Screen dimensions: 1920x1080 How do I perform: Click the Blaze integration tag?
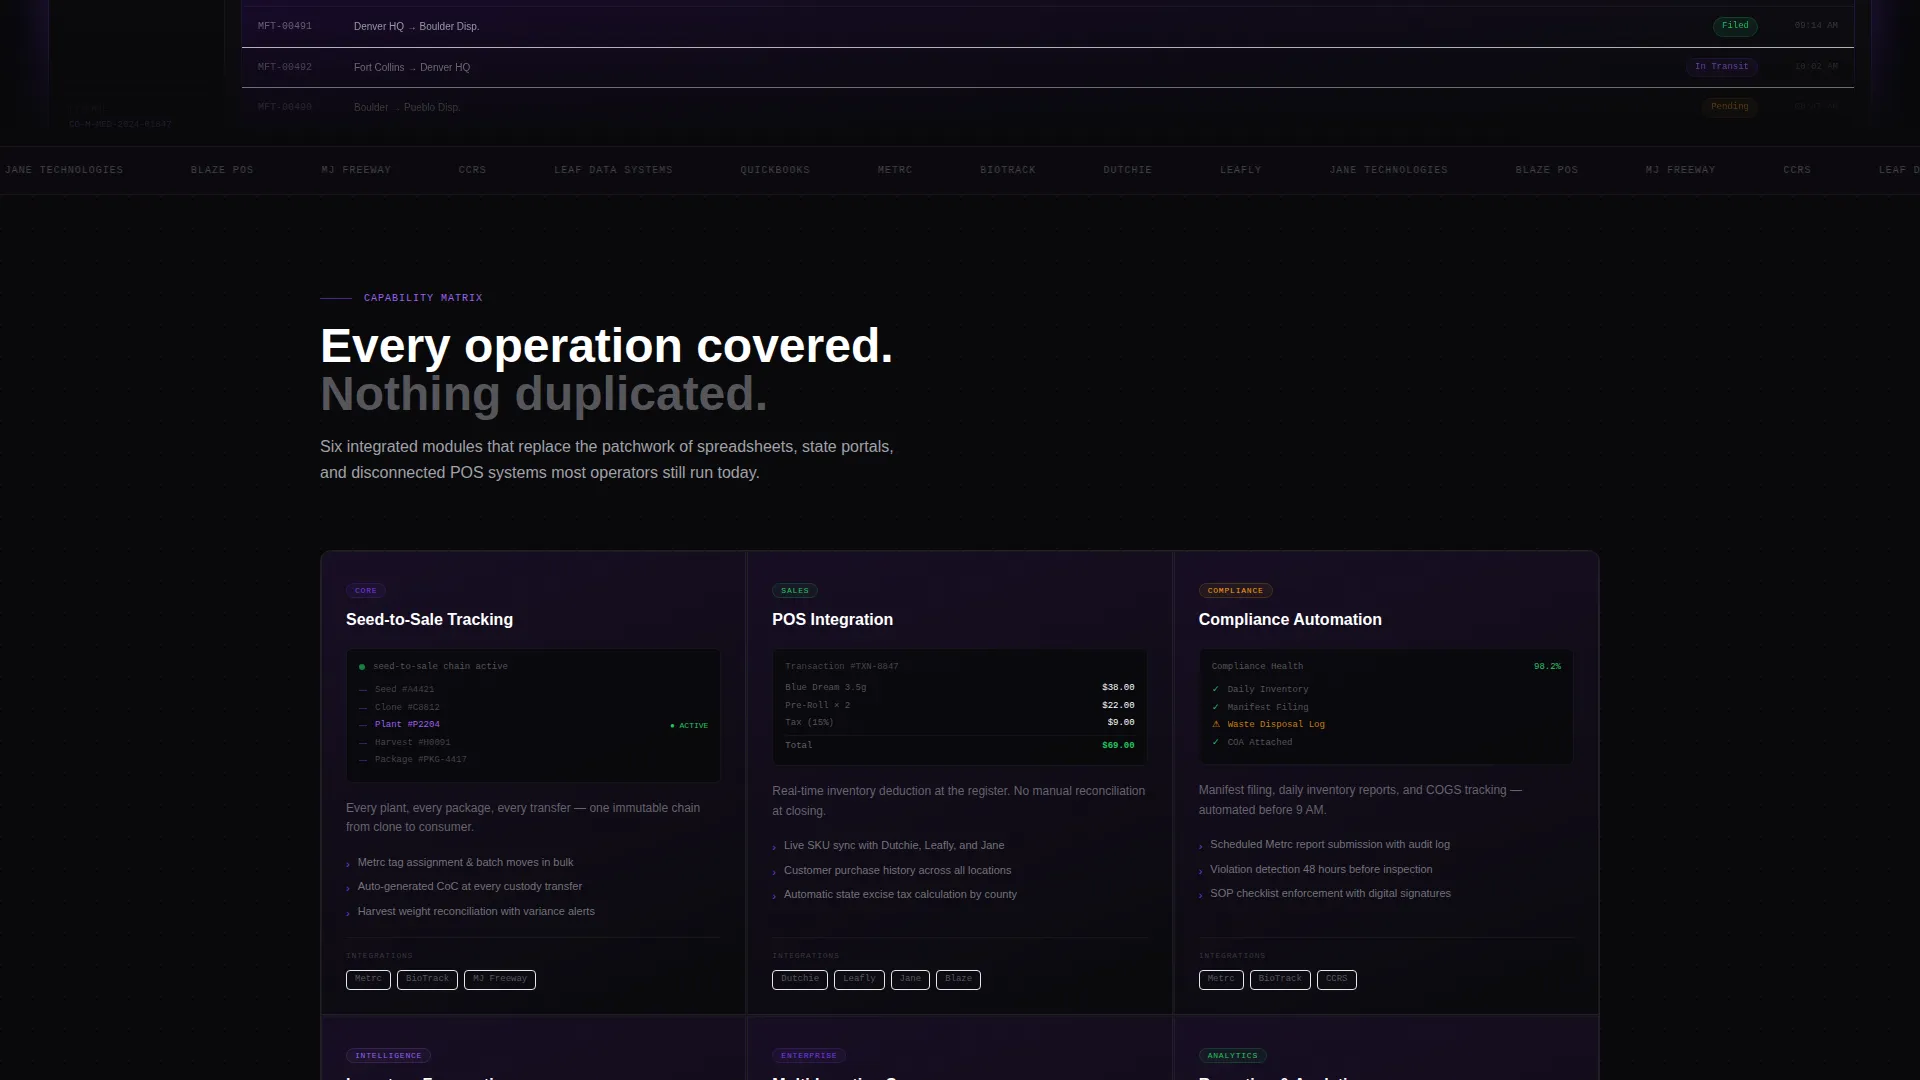958,980
